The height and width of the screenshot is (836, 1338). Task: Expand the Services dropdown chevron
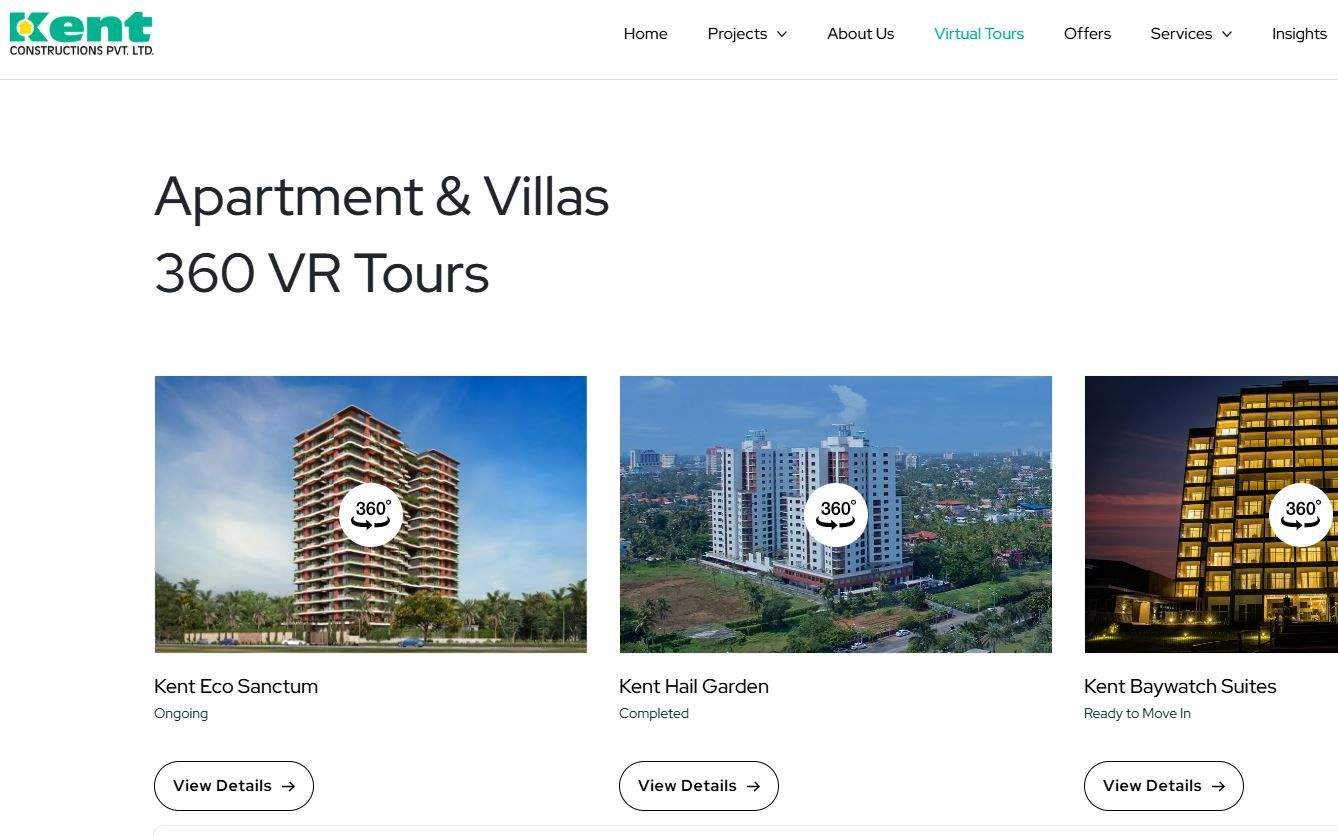click(x=1227, y=34)
